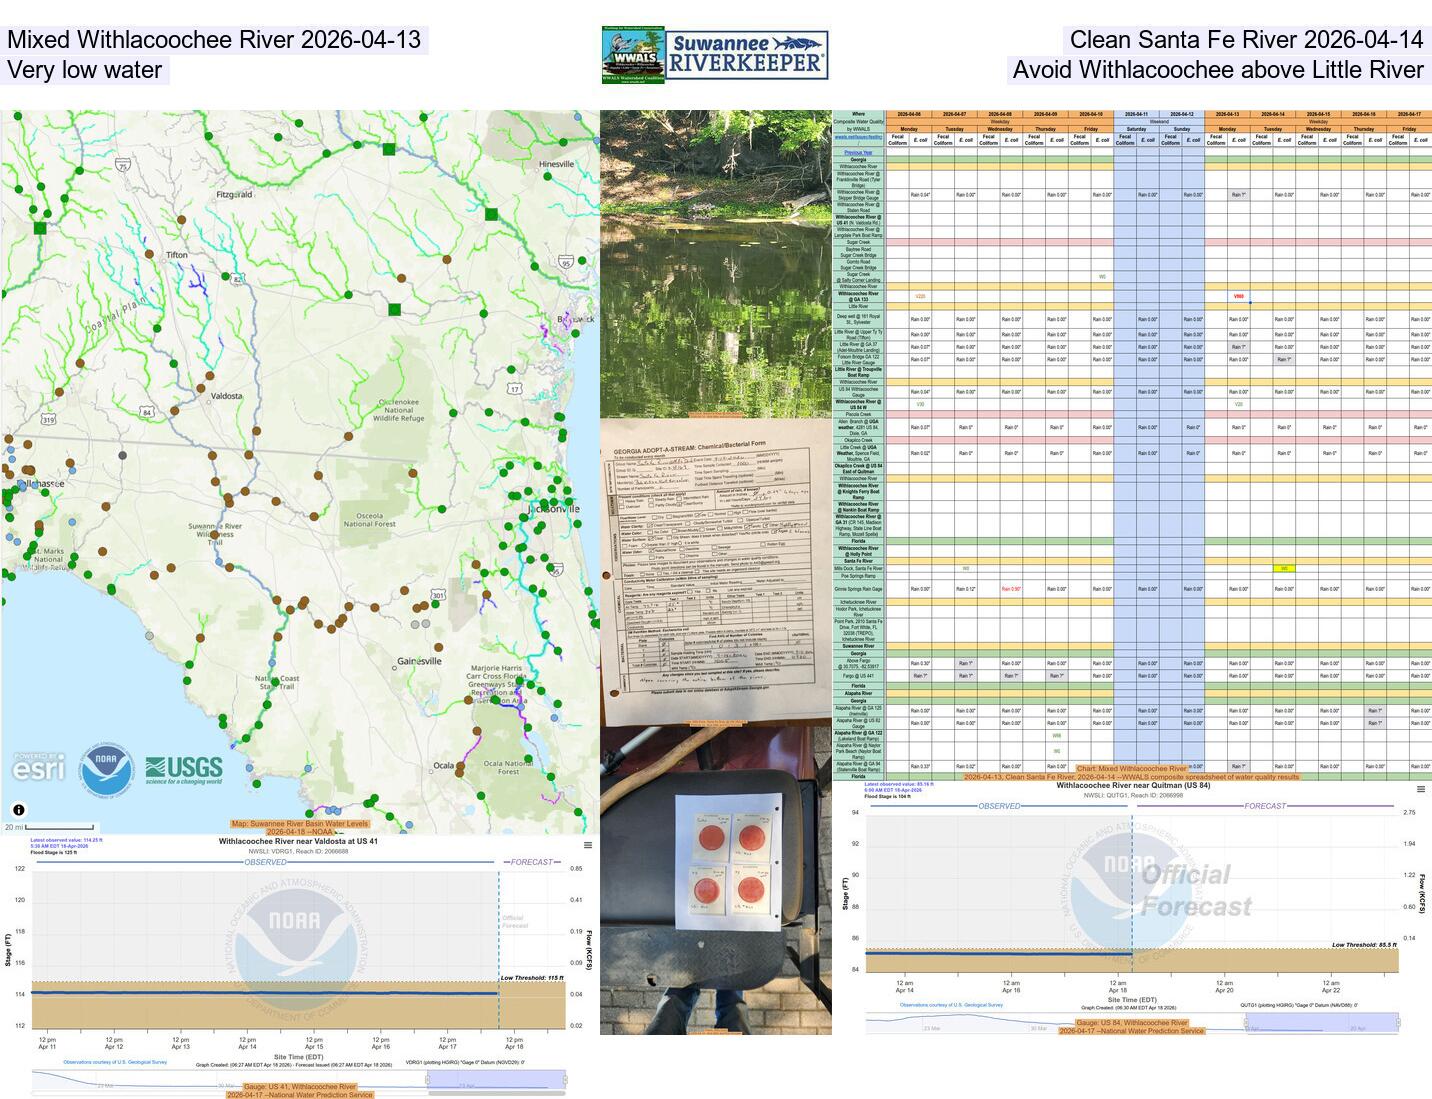
Task: Click the USGS logo on the map
Action: coord(184,769)
